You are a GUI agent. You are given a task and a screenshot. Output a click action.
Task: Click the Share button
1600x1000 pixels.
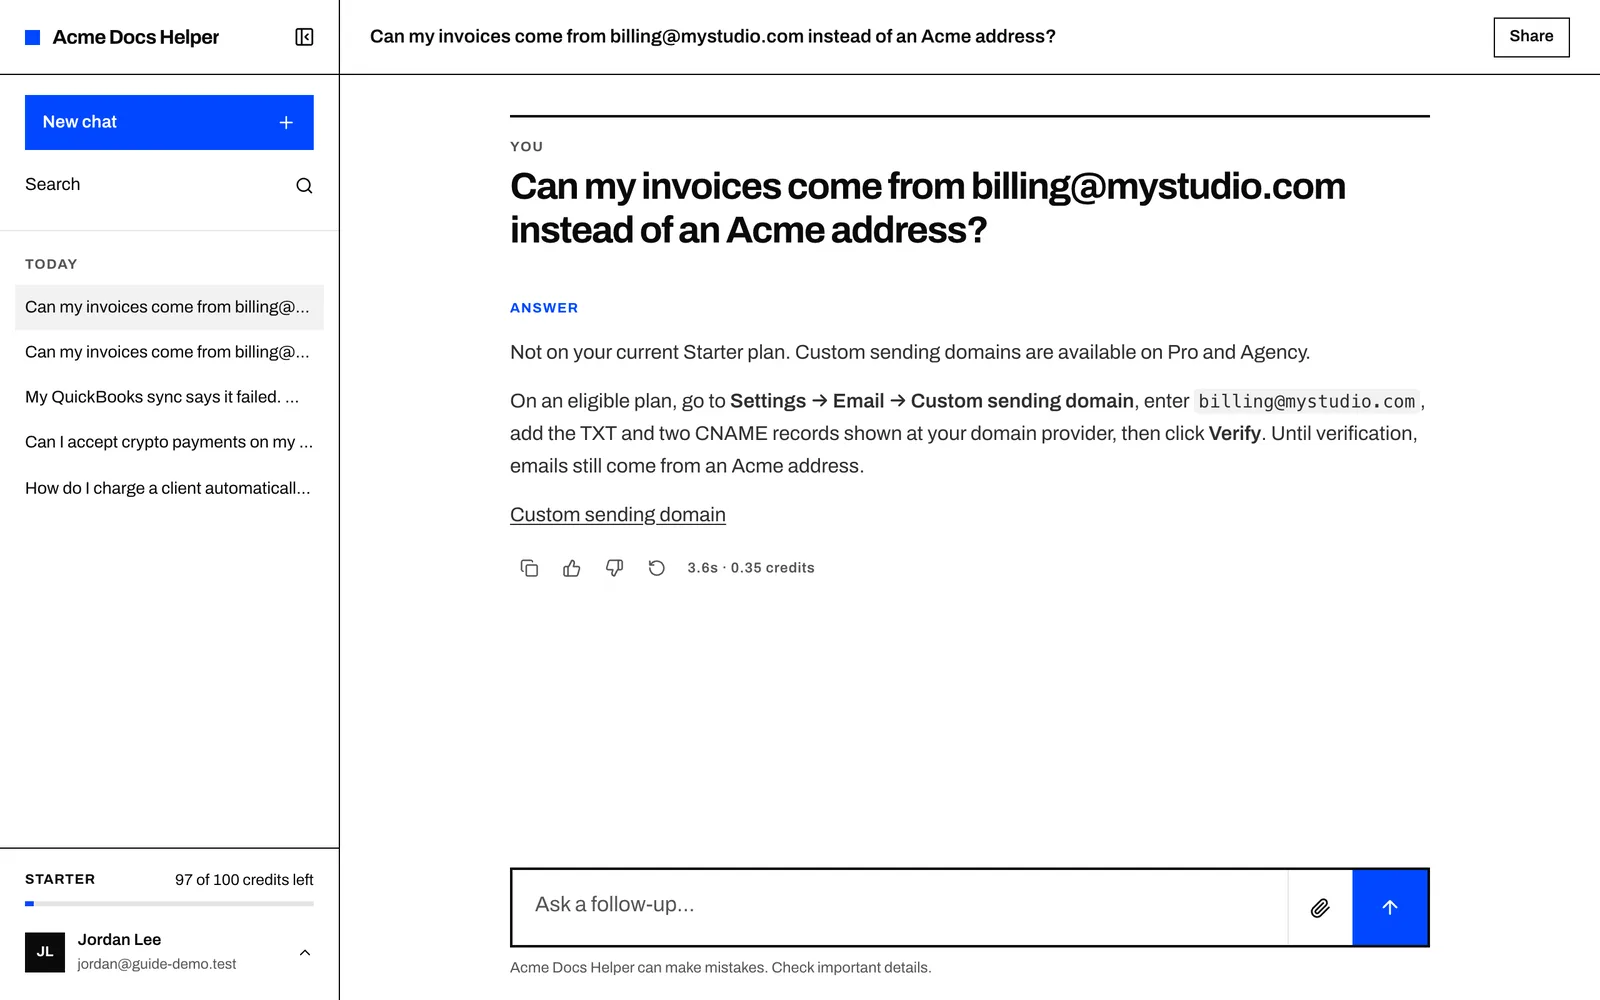tap(1531, 37)
